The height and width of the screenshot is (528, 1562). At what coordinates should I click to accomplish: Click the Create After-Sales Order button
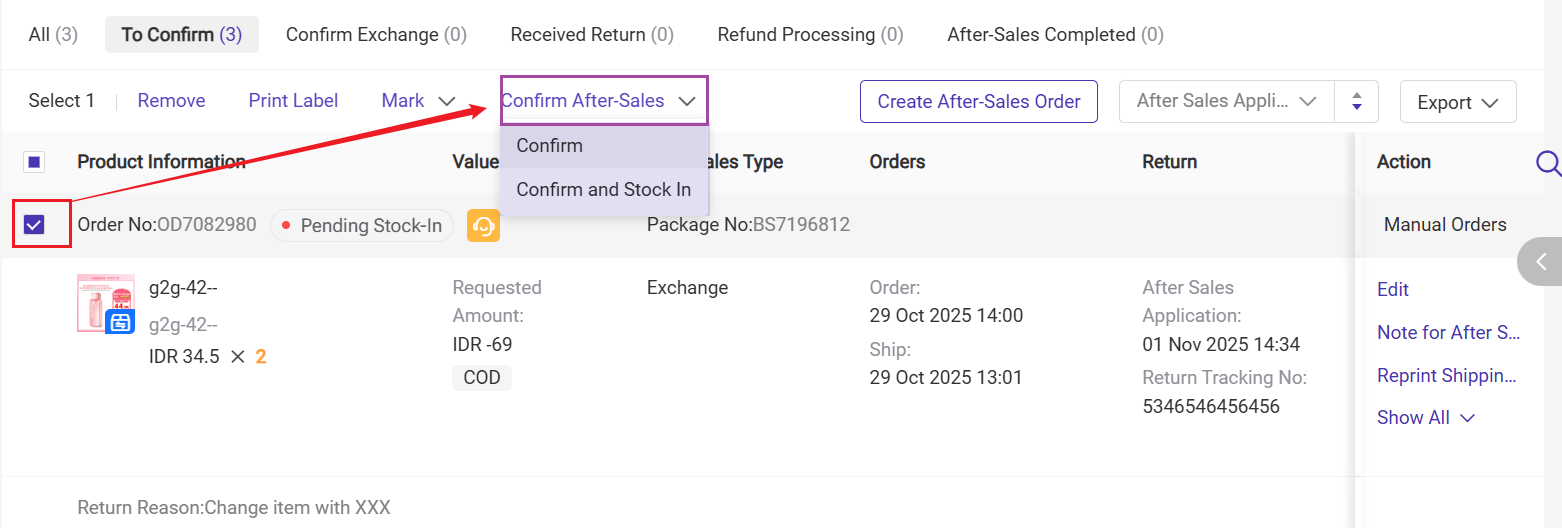pyautogui.click(x=978, y=102)
